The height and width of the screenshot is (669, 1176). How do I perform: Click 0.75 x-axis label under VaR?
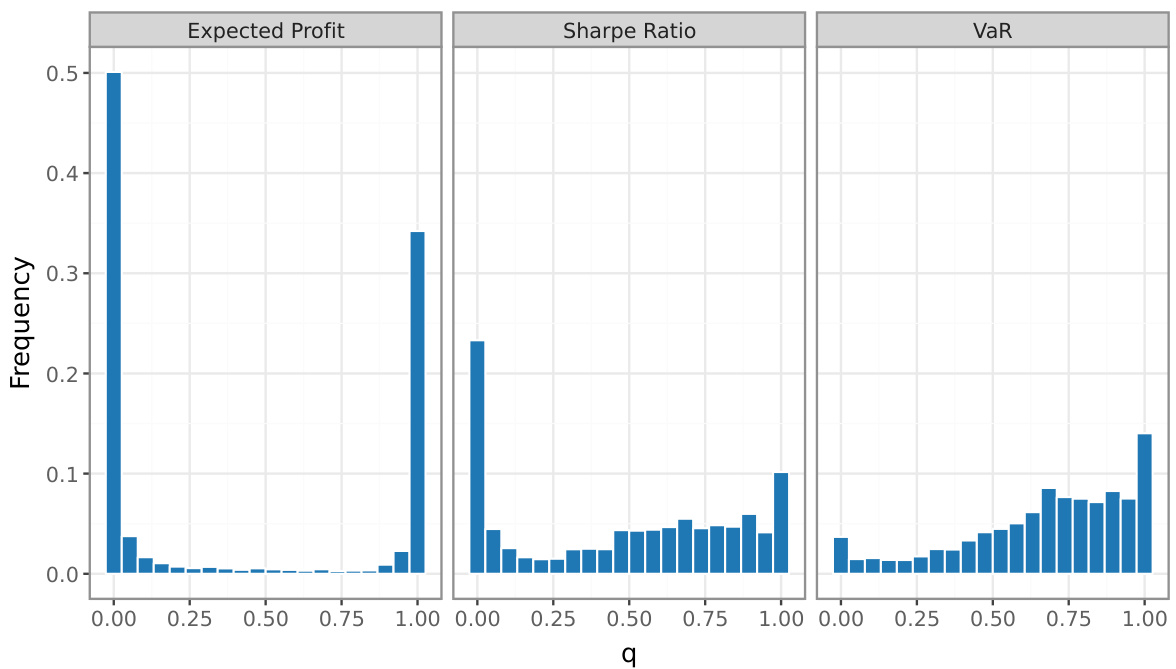coord(1068,618)
